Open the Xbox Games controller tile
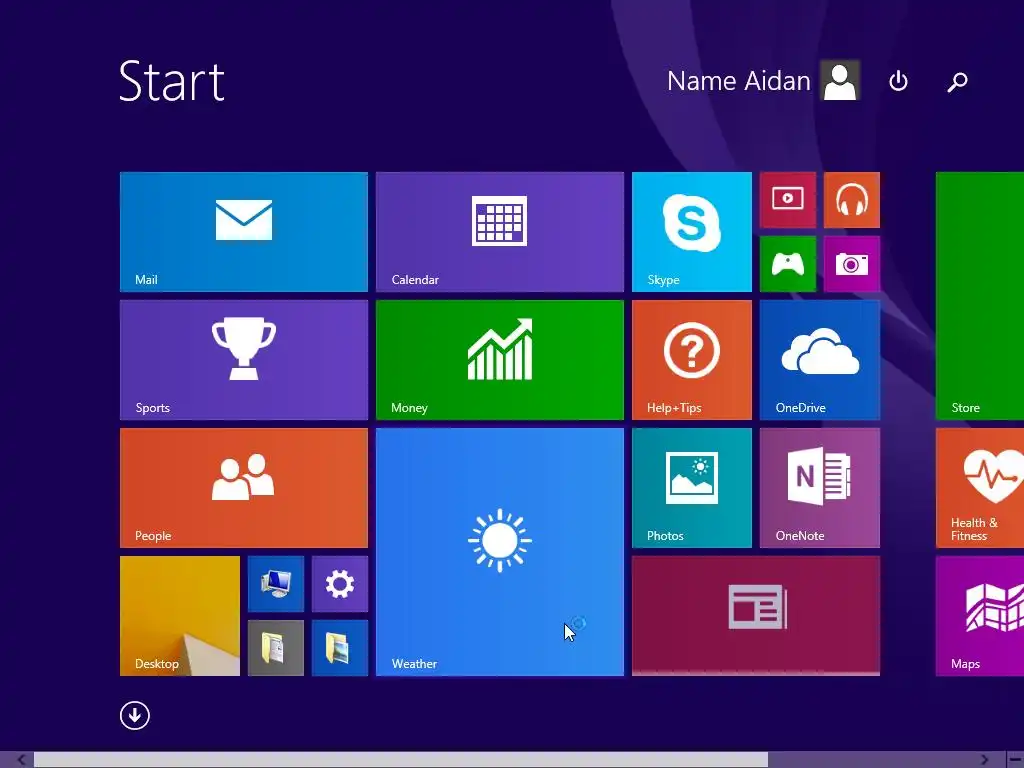The height and width of the screenshot is (768, 1024). [x=788, y=264]
